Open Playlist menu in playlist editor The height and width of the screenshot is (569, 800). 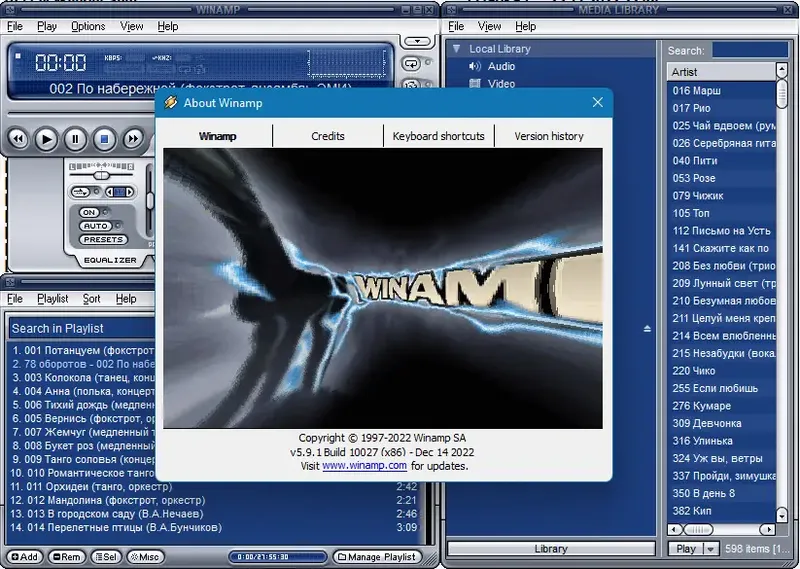coord(53,299)
